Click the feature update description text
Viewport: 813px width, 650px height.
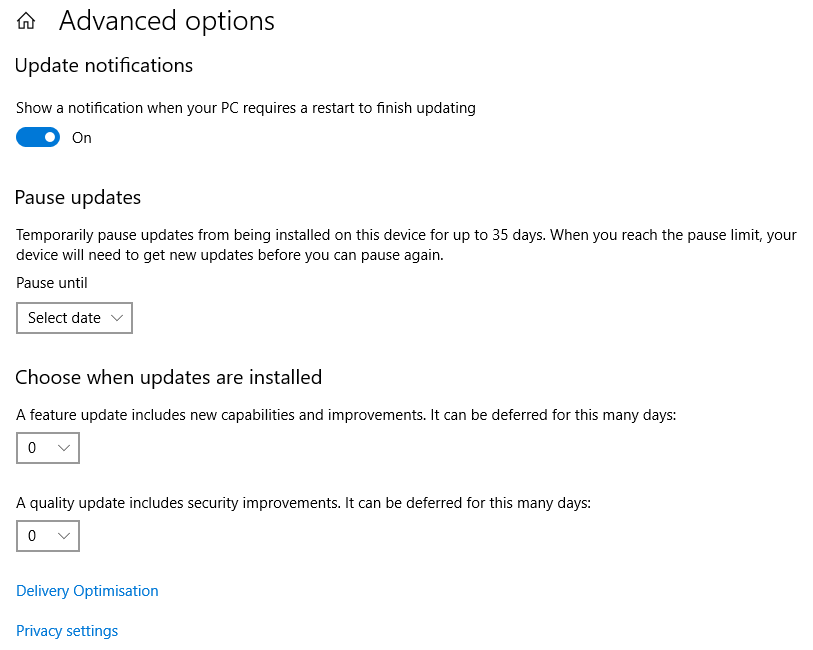(x=346, y=415)
